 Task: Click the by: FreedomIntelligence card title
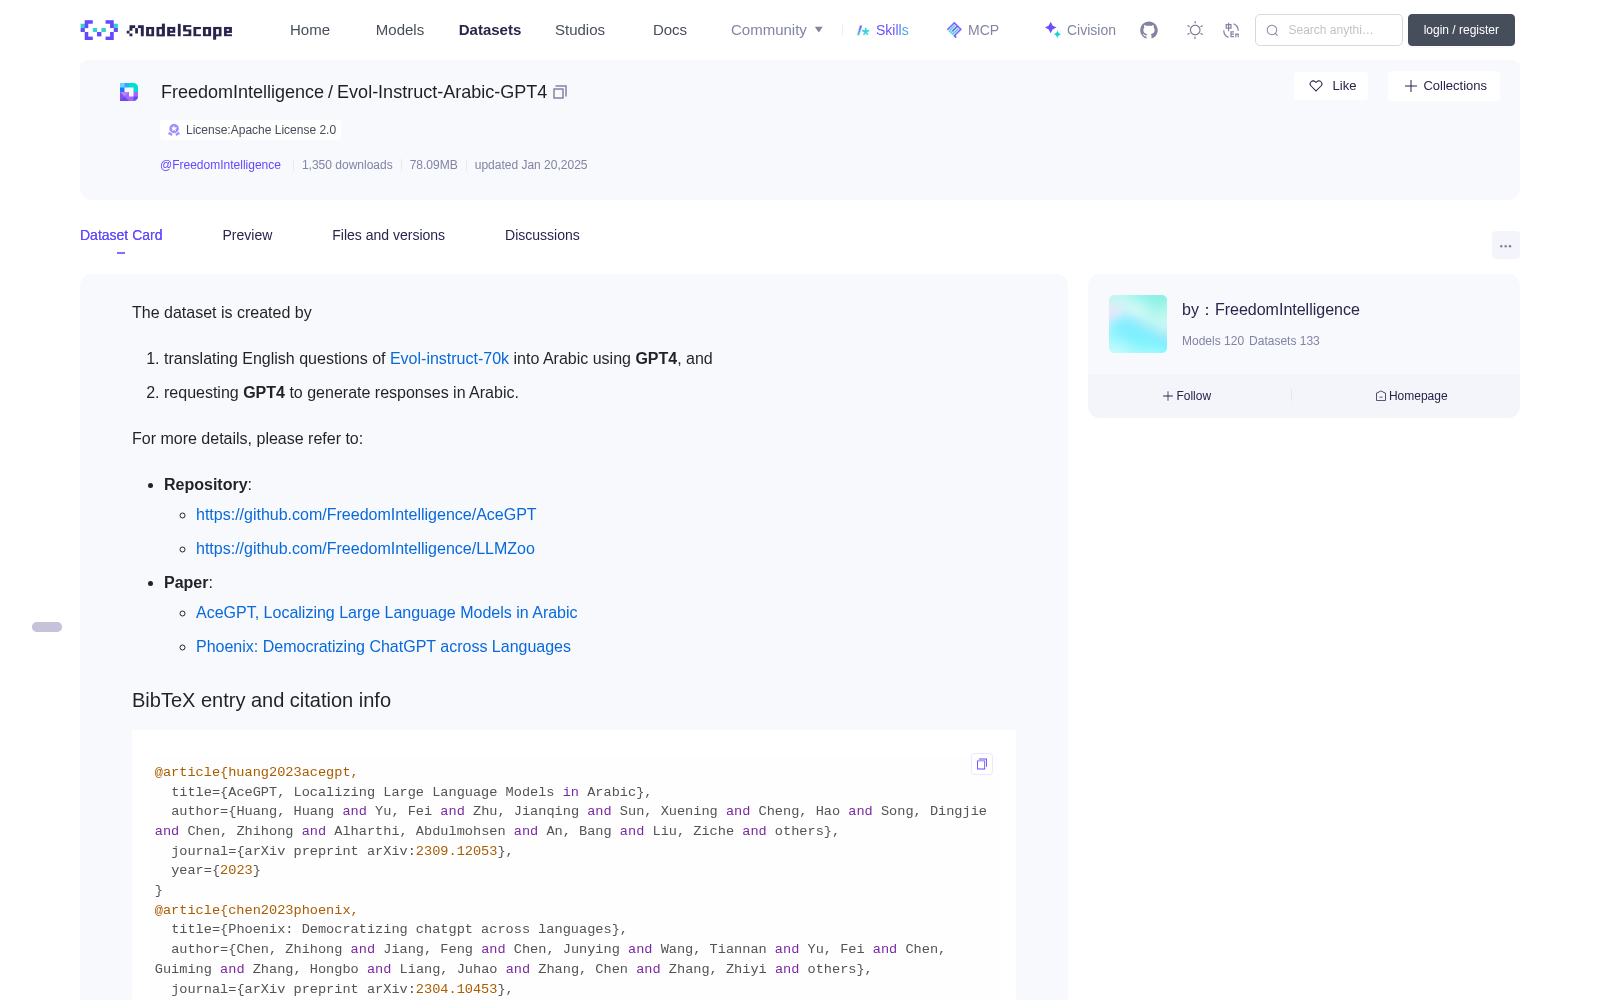(1271, 310)
